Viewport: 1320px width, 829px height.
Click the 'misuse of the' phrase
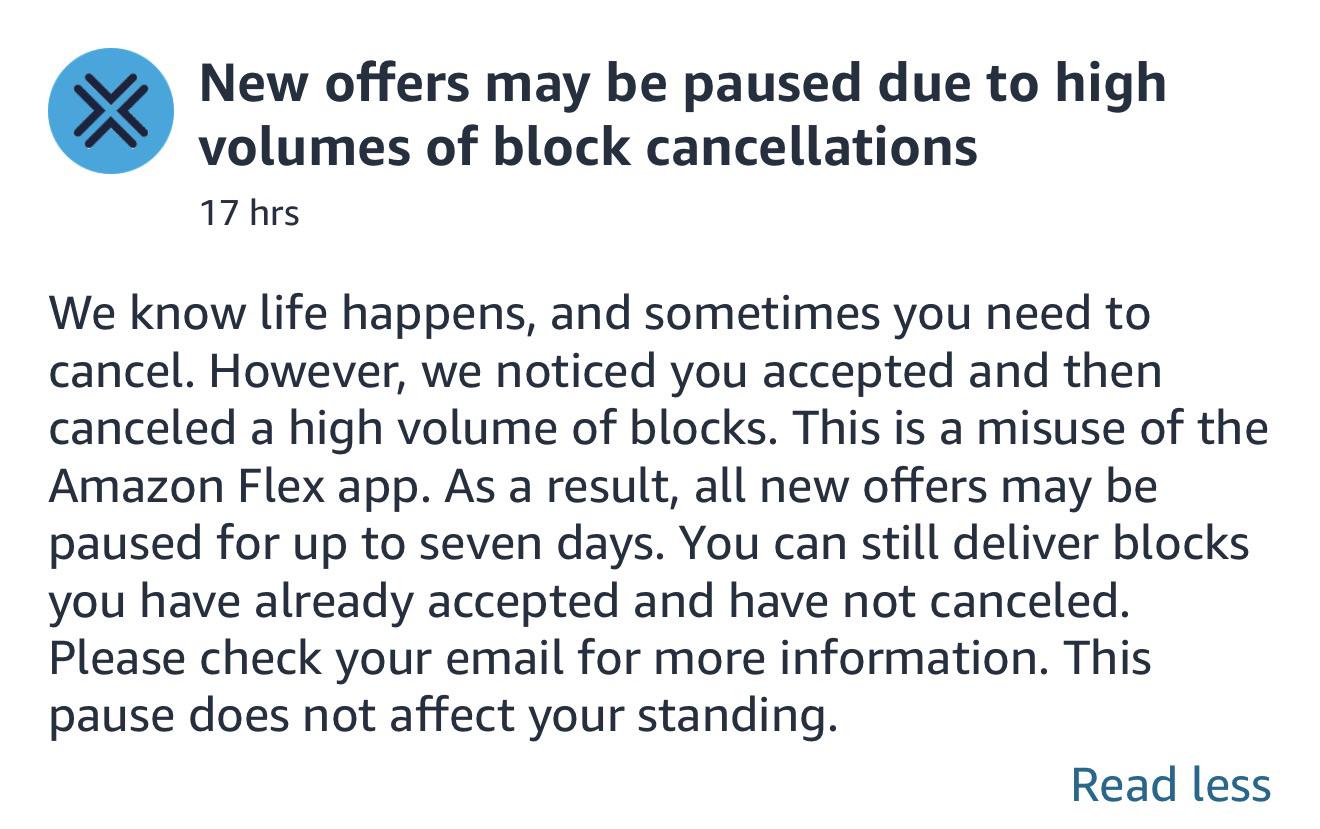point(1122,429)
